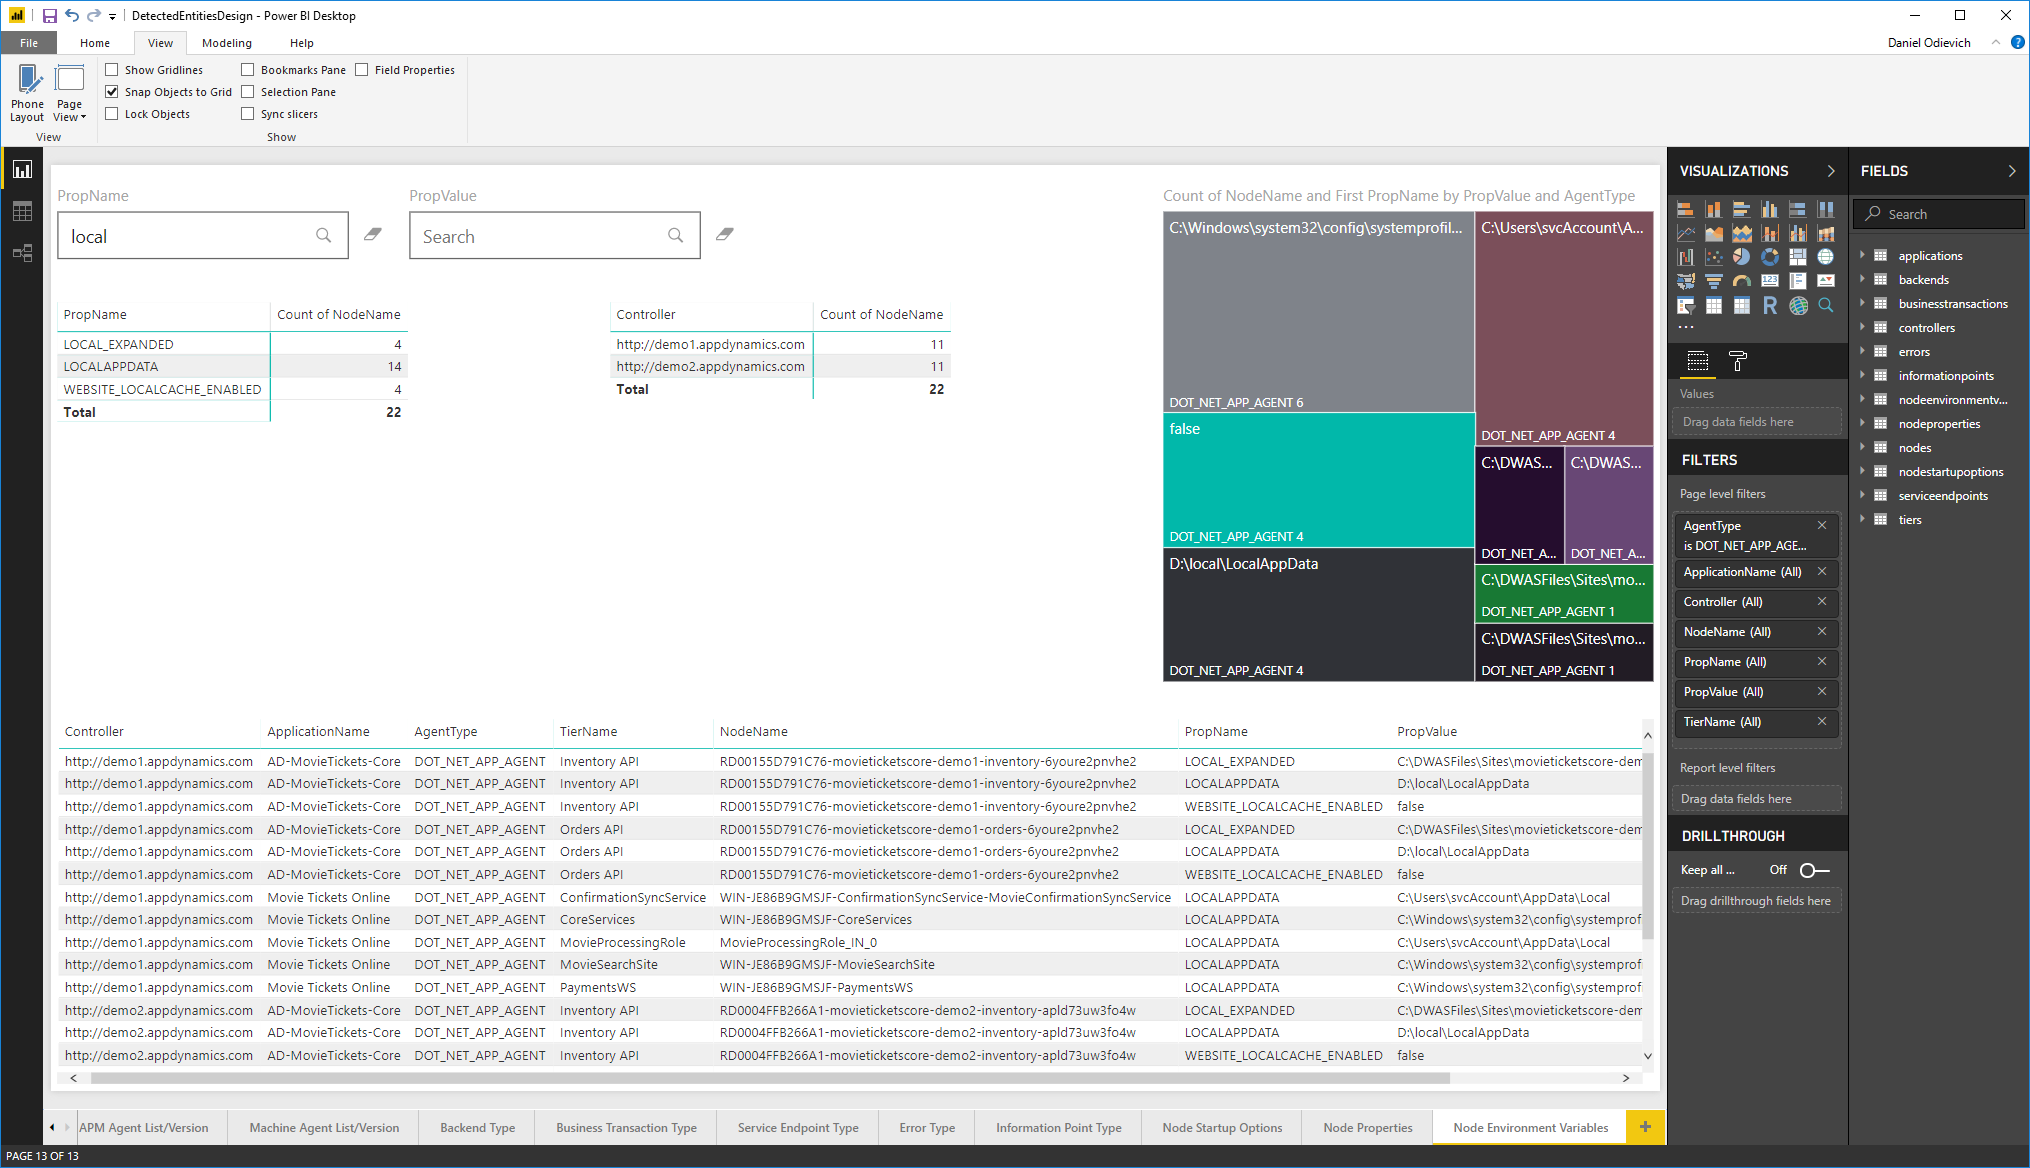Open the Format paint roller tab
2030x1168 pixels.
[x=1737, y=361]
